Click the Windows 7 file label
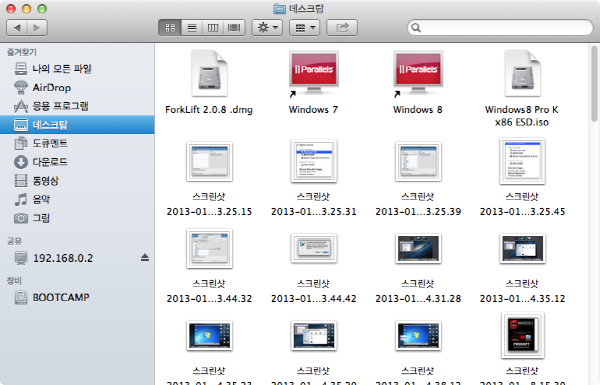600x385 pixels. pyautogui.click(x=313, y=110)
